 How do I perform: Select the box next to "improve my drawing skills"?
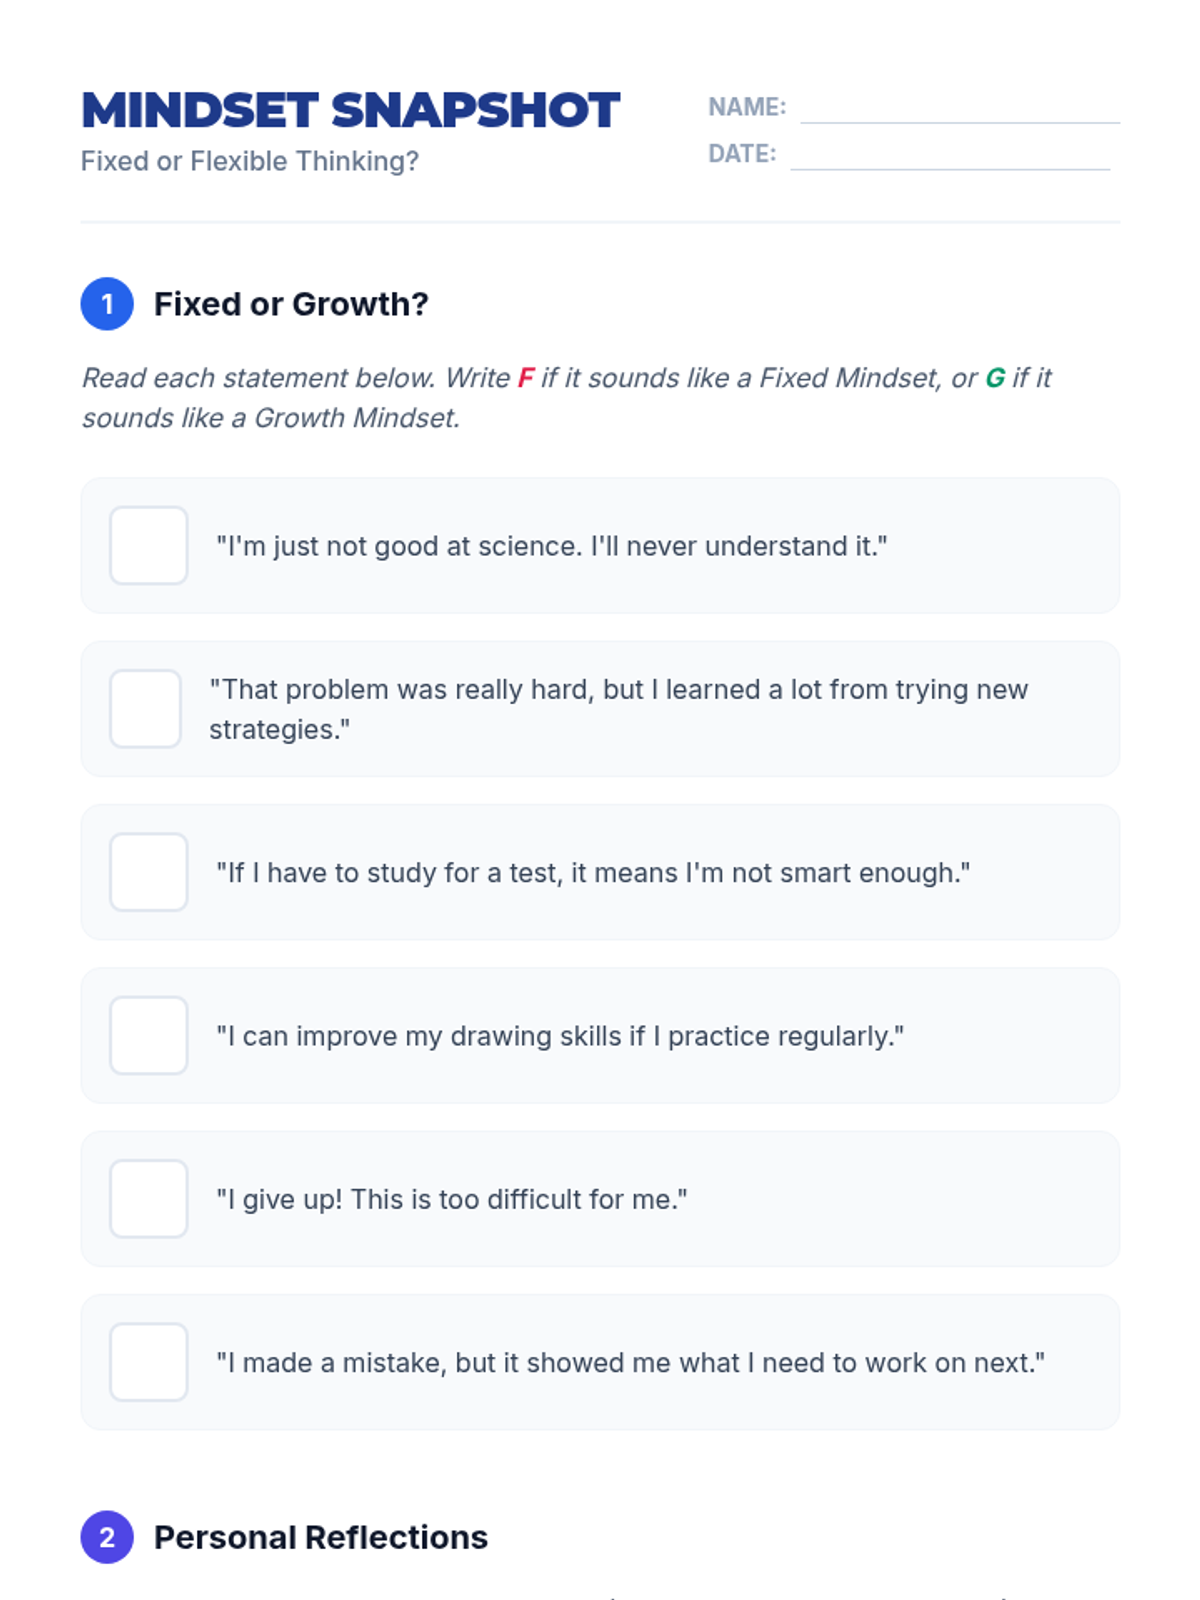[149, 1035]
